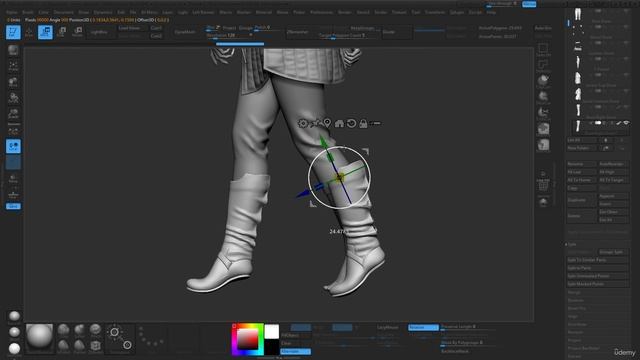Click the top icon of the right shelf
The height and width of the screenshot is (360, 640).
[x=543, y=50]
